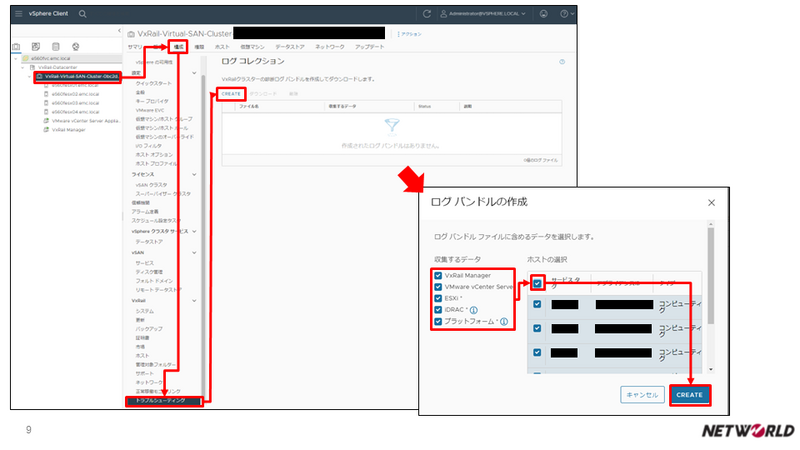Open the ホスト tab
Image resolution: width=800 pixels, height=450 pixels.
[222, 47]
